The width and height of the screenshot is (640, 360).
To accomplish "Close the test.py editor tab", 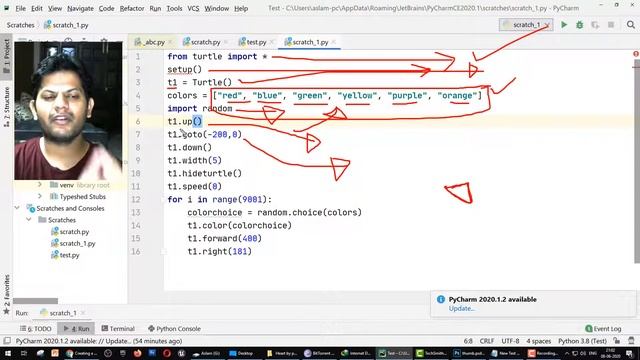I will click(x=272, y=42).
